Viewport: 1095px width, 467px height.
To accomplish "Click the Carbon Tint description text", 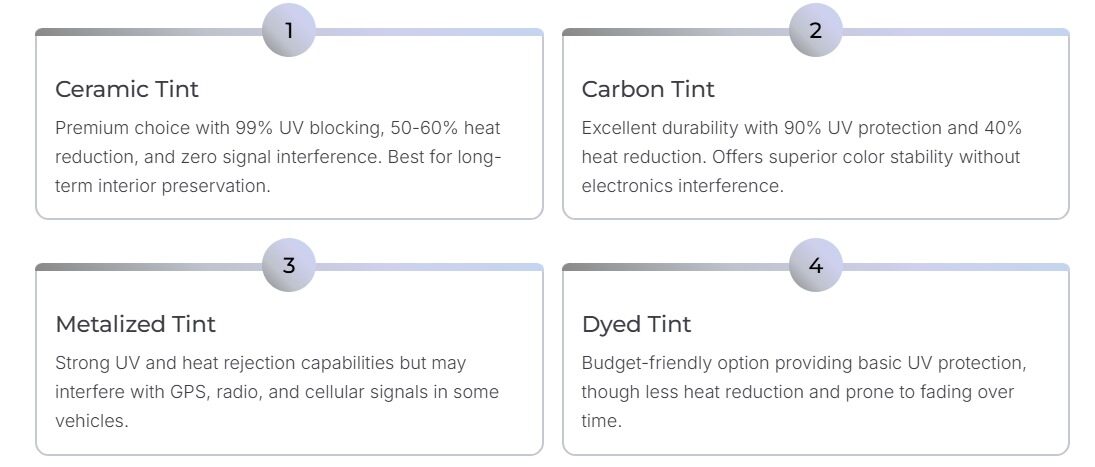I will coord(801,157).
